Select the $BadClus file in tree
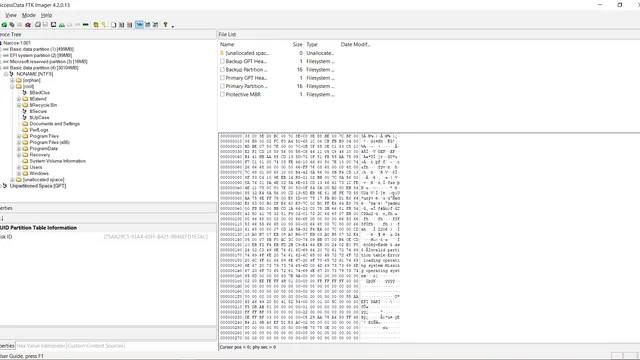The image size is (640, 360). [x=39, y=93]
